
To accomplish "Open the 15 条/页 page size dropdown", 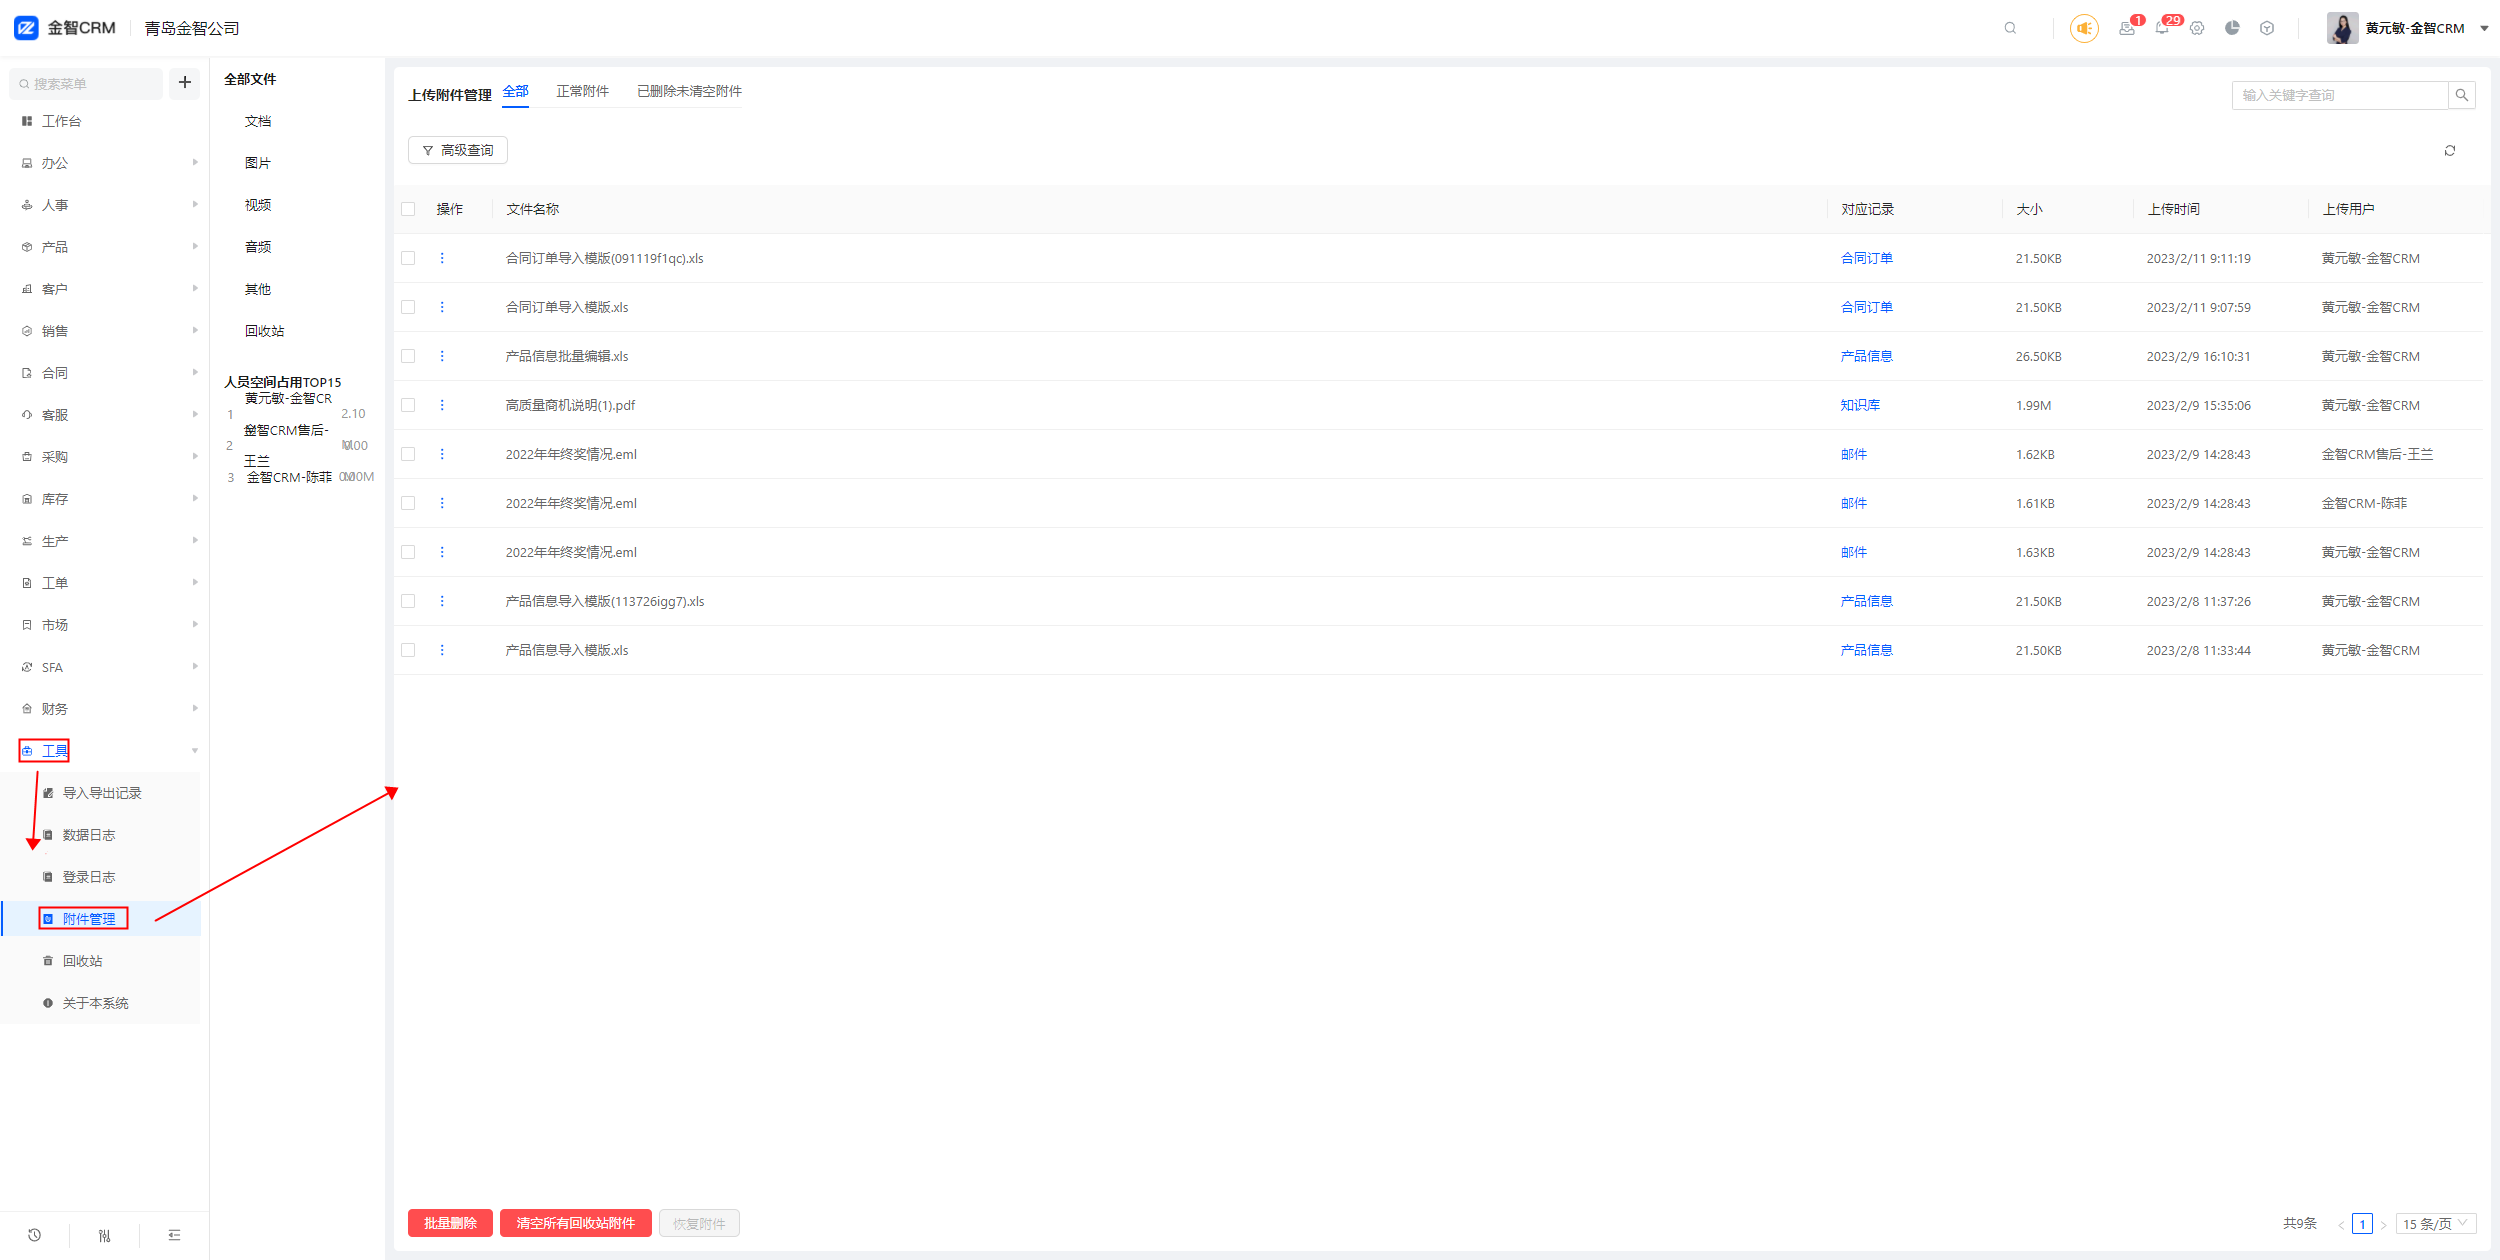I will pyautogui.click(x=2437, y=1223).
